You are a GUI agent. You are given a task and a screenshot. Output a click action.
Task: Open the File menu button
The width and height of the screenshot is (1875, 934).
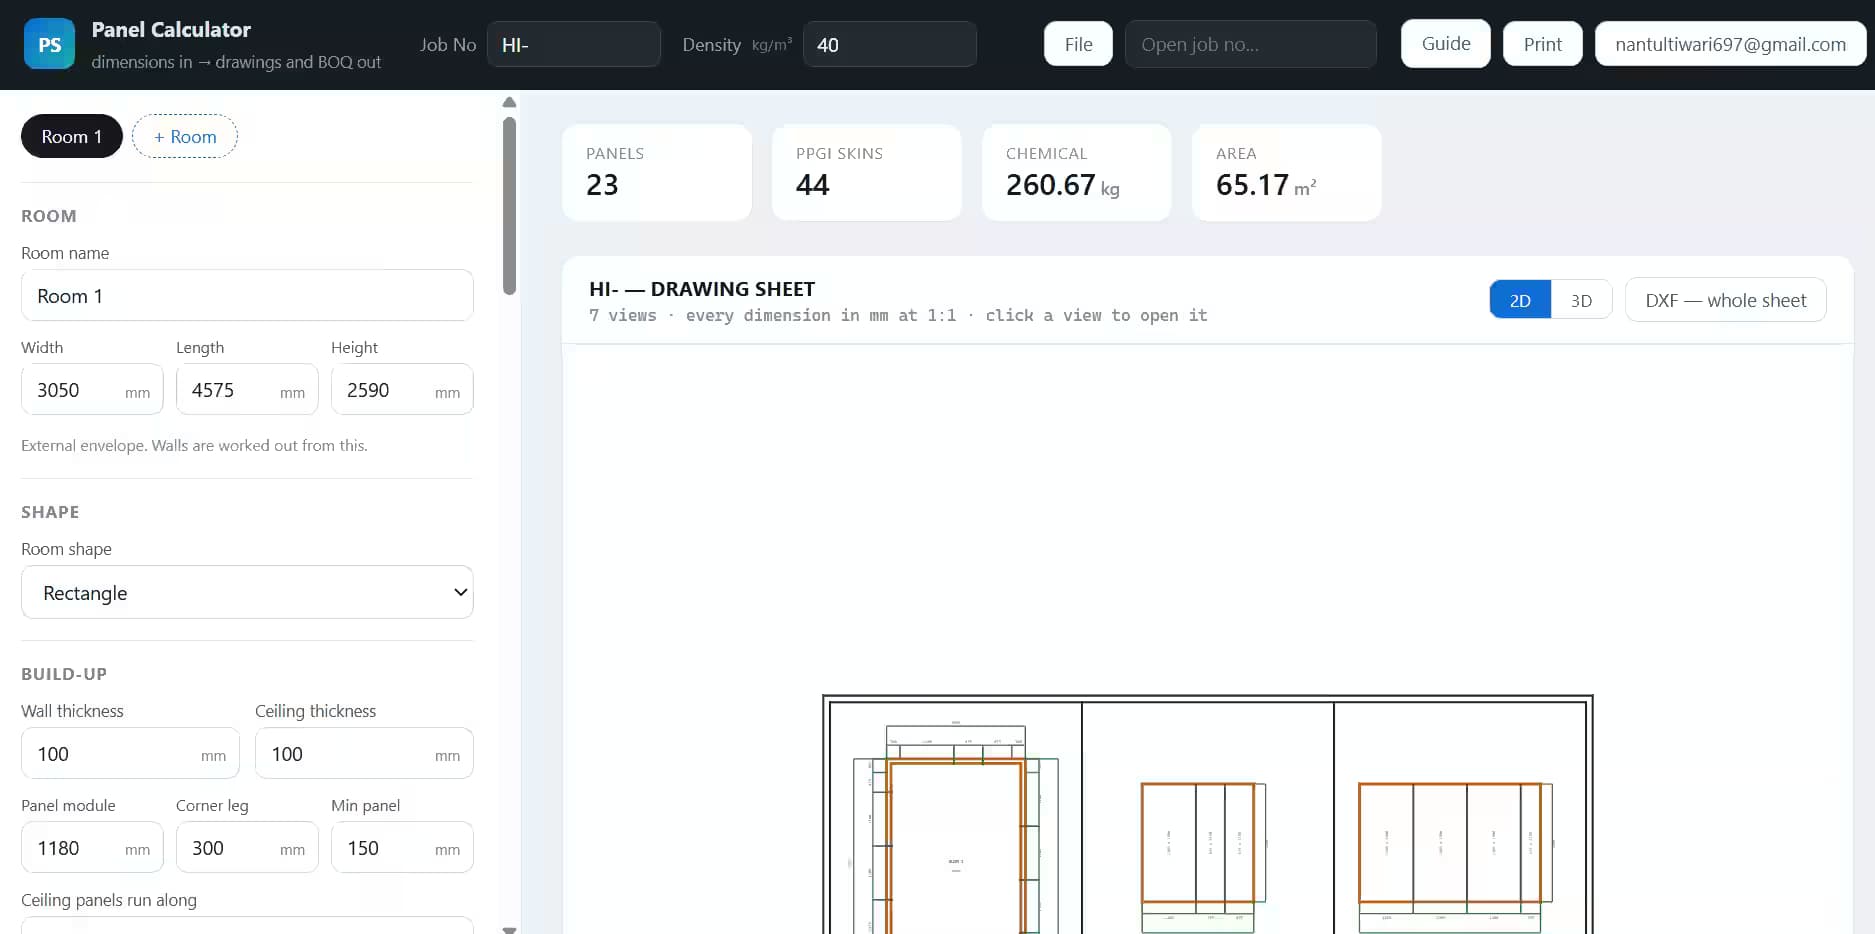(1078, 44)
